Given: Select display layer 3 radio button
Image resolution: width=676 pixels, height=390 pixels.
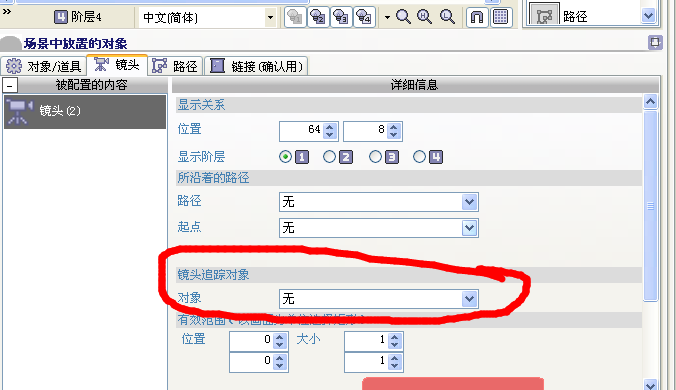Looking at the screenshot, I should (x=375, y=157).
